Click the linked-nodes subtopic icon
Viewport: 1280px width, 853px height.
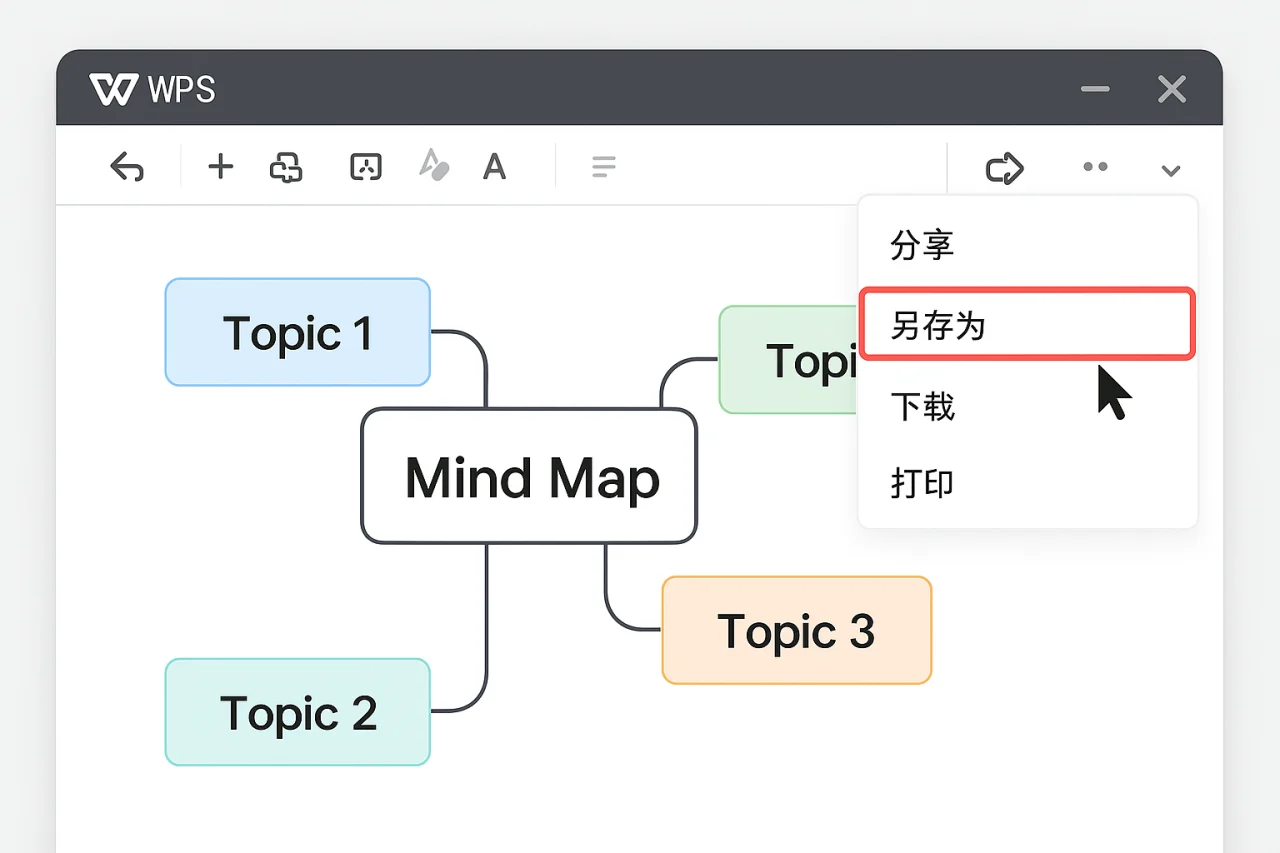(x=286, y=167)
